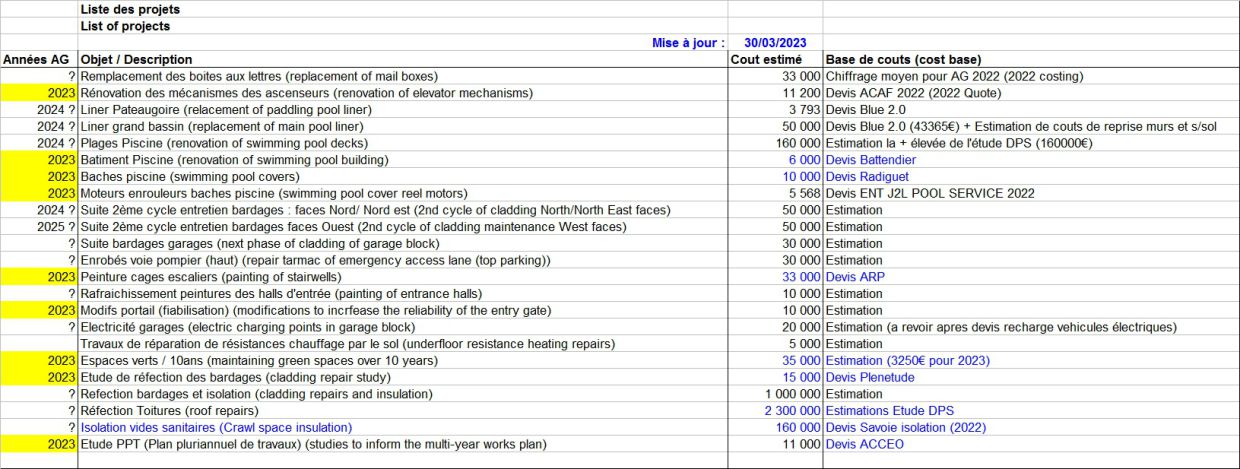Click the blue "Devis Radiguet" cell
1240x469 pixels.
866,177
